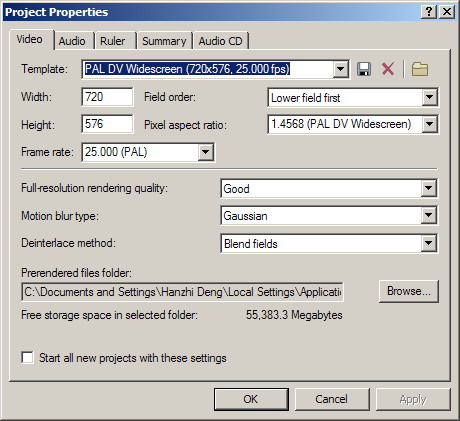Screen dimensions: 460x421
Task: Expand the Motion blur type dropdown
Action: 428,216
